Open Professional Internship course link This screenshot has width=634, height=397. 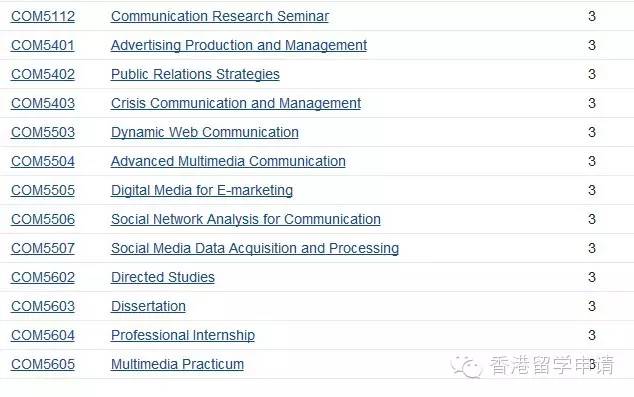click(x=183, y=336)
